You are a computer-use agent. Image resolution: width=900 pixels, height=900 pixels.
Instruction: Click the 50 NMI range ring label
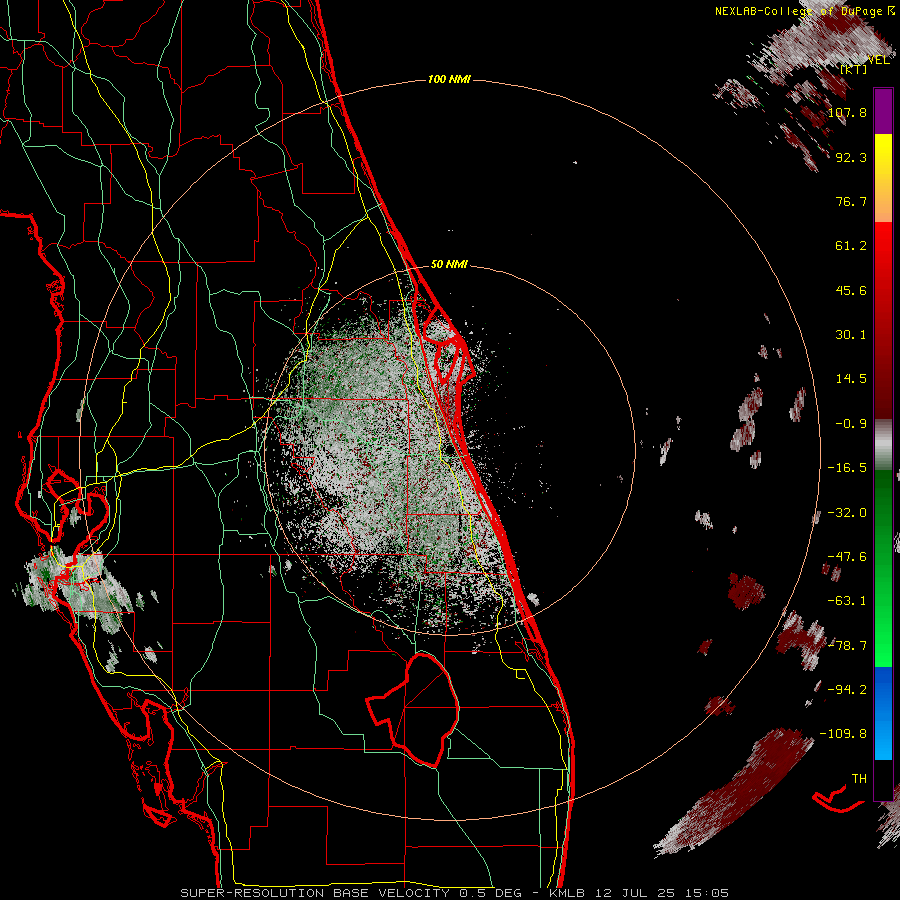(x=449, y=264)
